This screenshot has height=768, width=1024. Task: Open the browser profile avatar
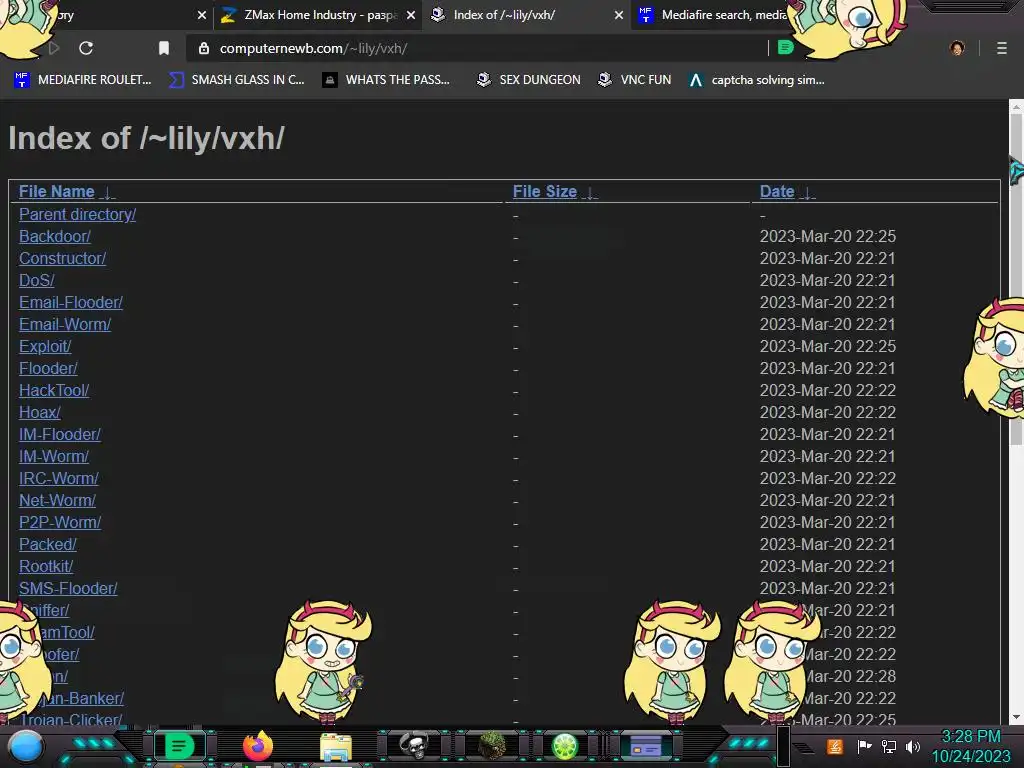click(957, 48)
